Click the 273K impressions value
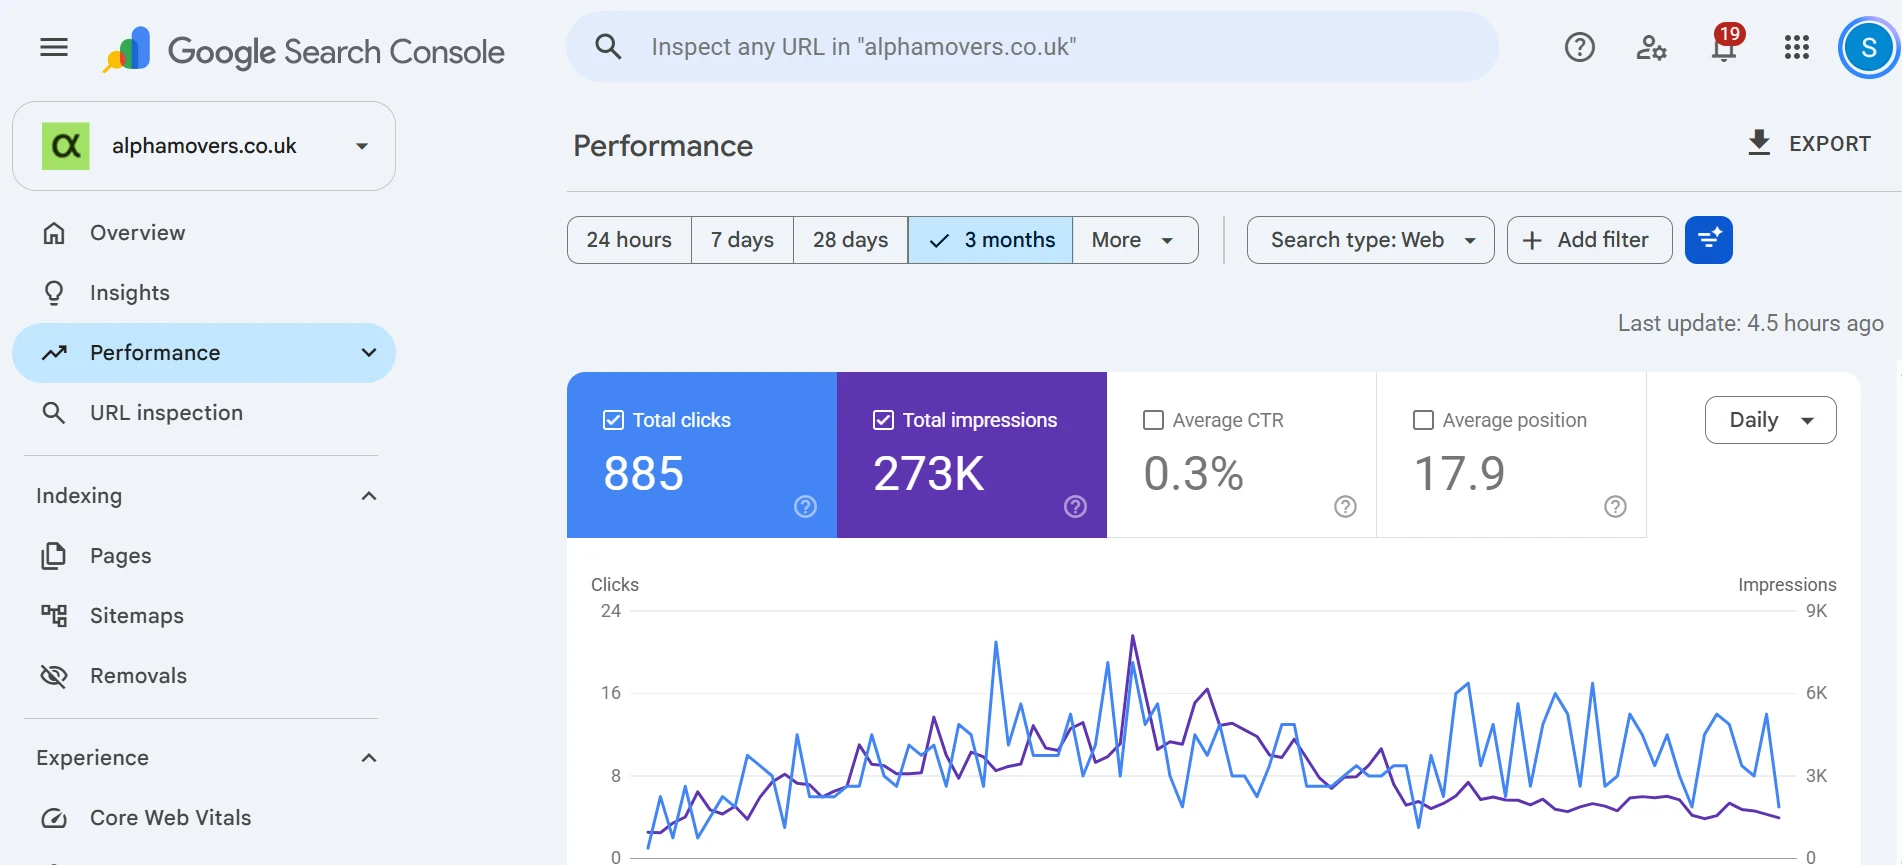Image resolution: width=1902 pixels, height=865 pixels. 929,473
